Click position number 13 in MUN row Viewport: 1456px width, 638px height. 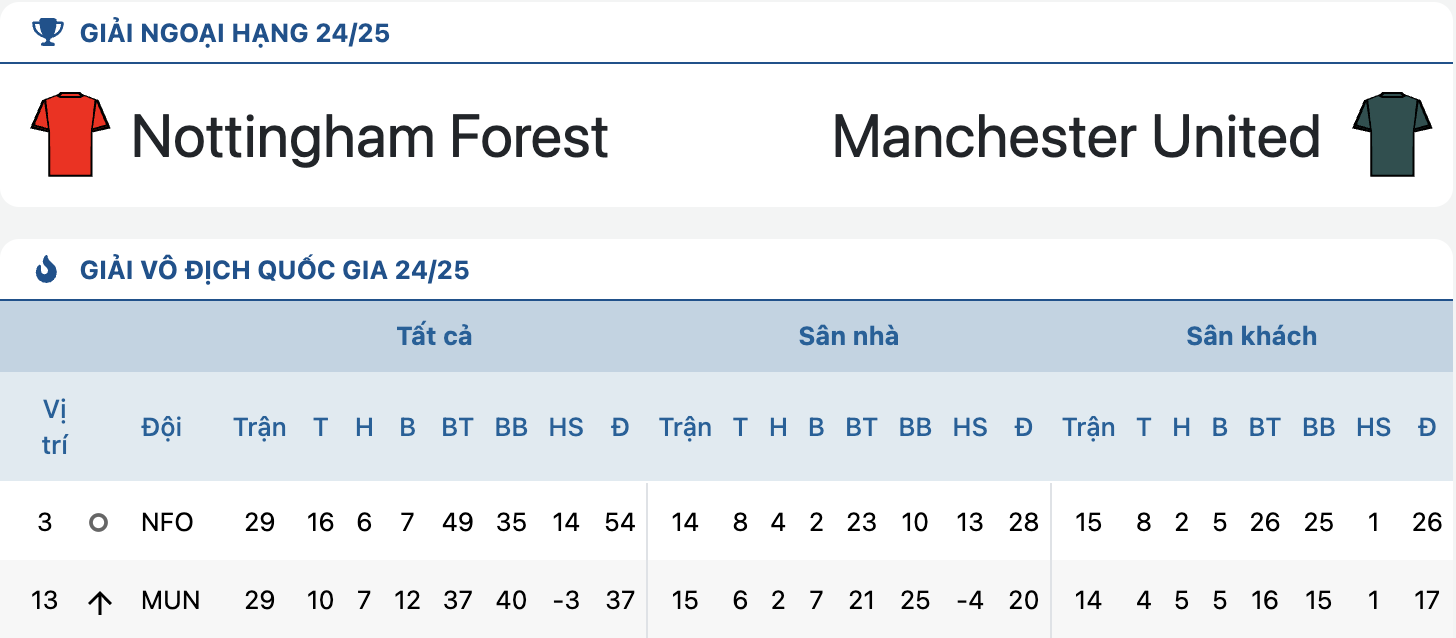tap(45, 601)
